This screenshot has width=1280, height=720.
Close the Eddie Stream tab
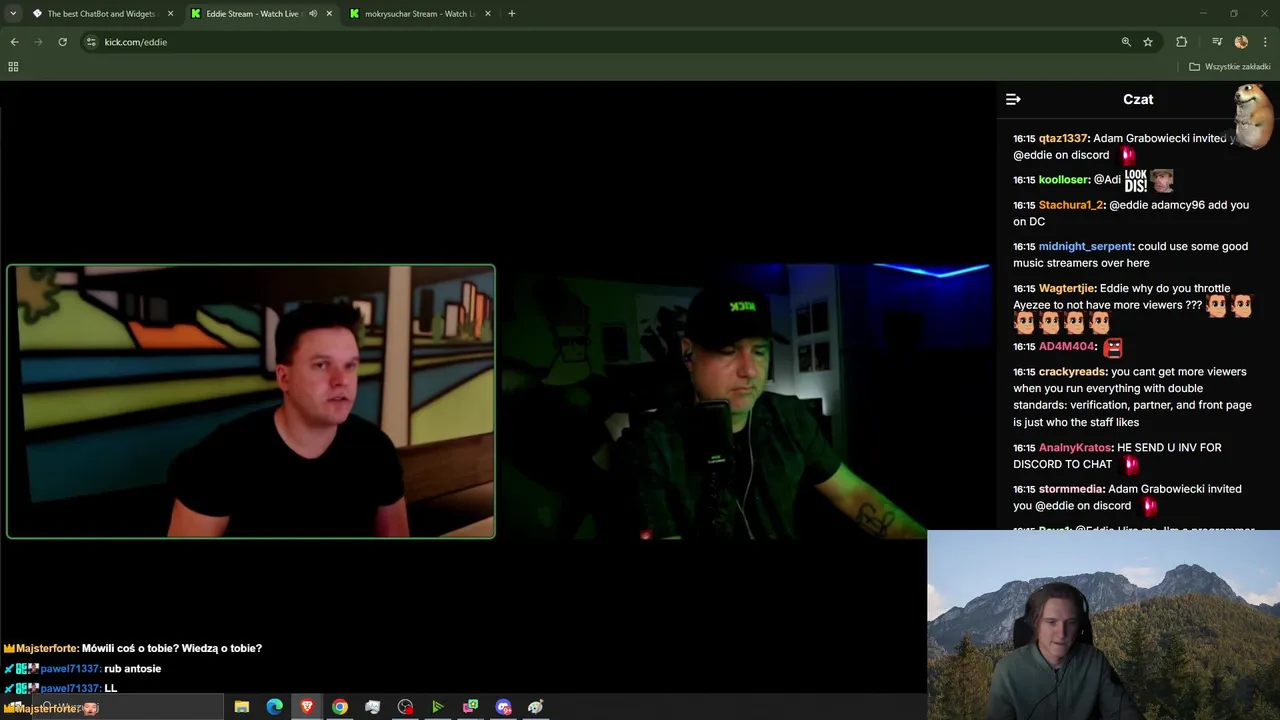[329, 14]
